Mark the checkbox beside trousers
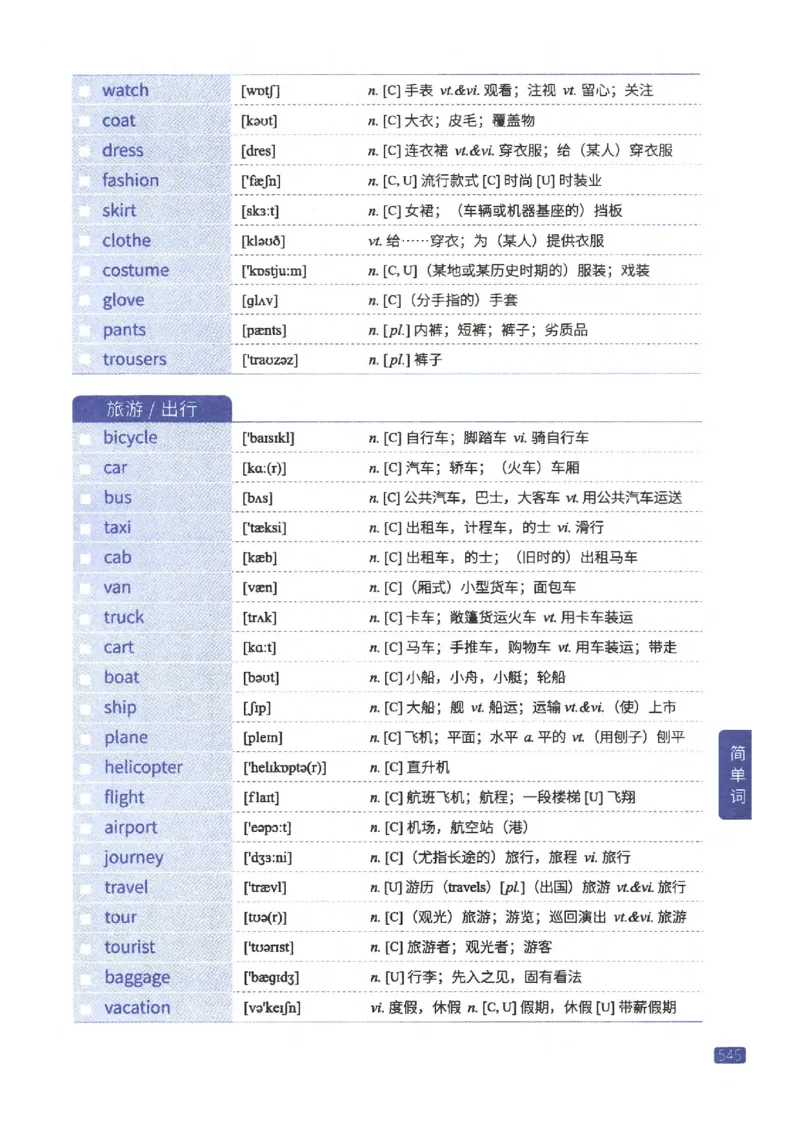This screenshot has width=800, height=1132. [85, 359]
